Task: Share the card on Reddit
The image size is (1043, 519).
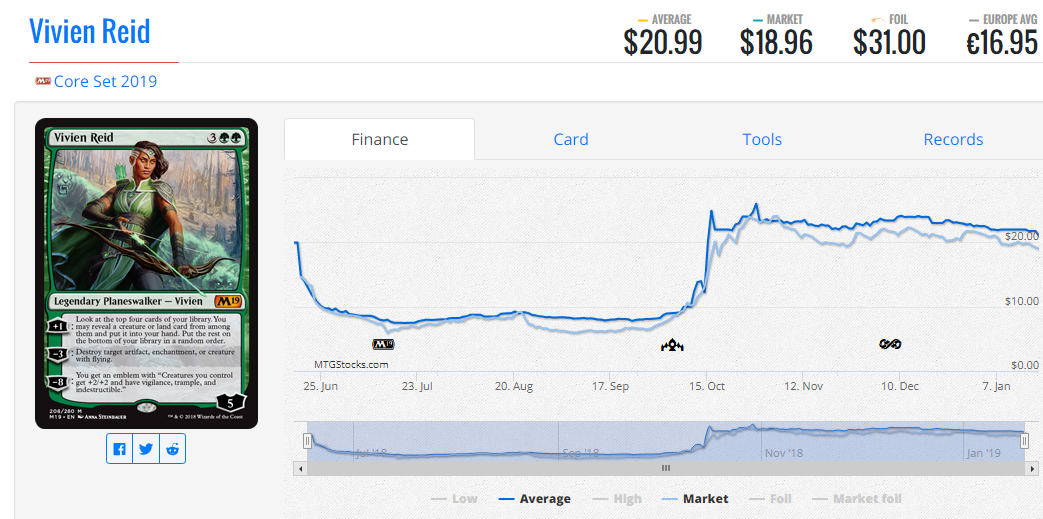Action: 173,449
